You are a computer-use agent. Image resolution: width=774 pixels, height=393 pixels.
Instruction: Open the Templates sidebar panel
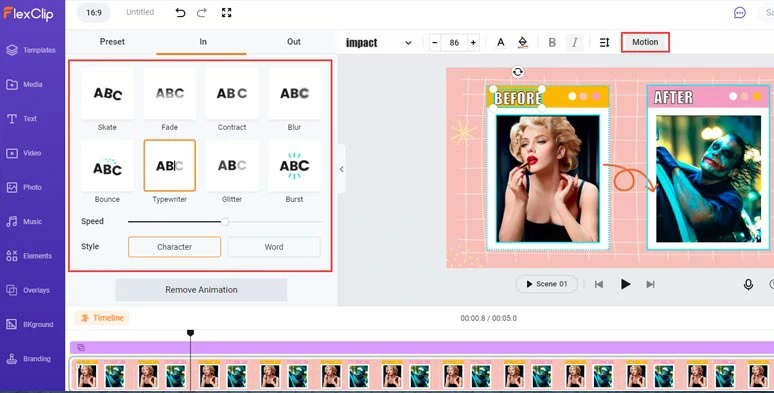tap(31, 50)
